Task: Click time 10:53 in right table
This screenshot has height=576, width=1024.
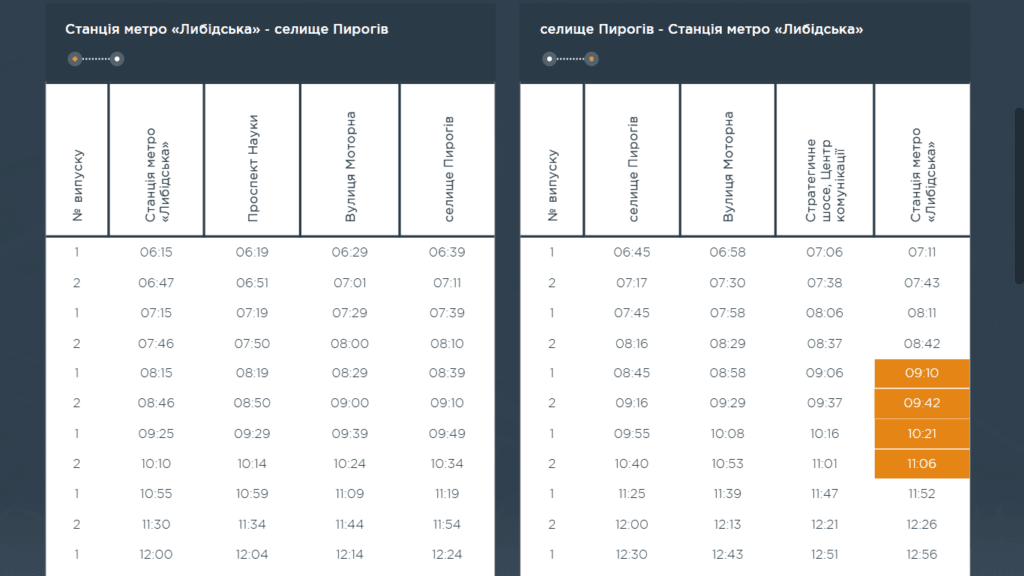Action: [728, 464]
